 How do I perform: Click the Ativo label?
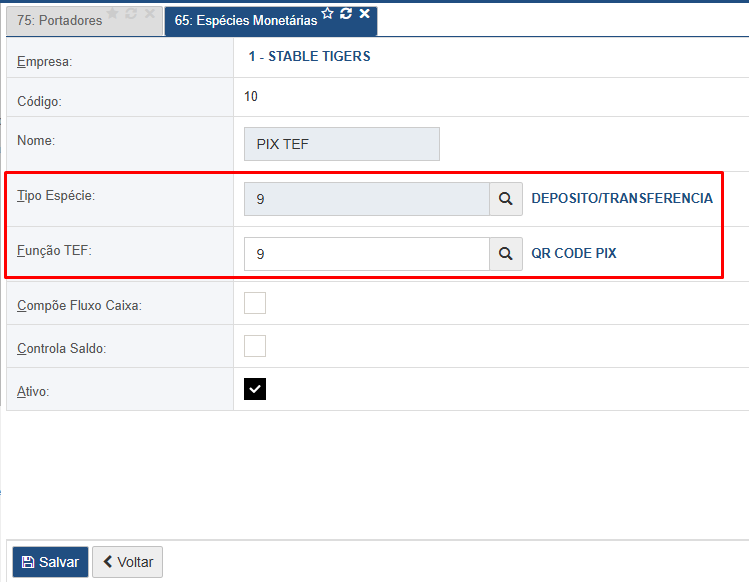coord(33,391)
